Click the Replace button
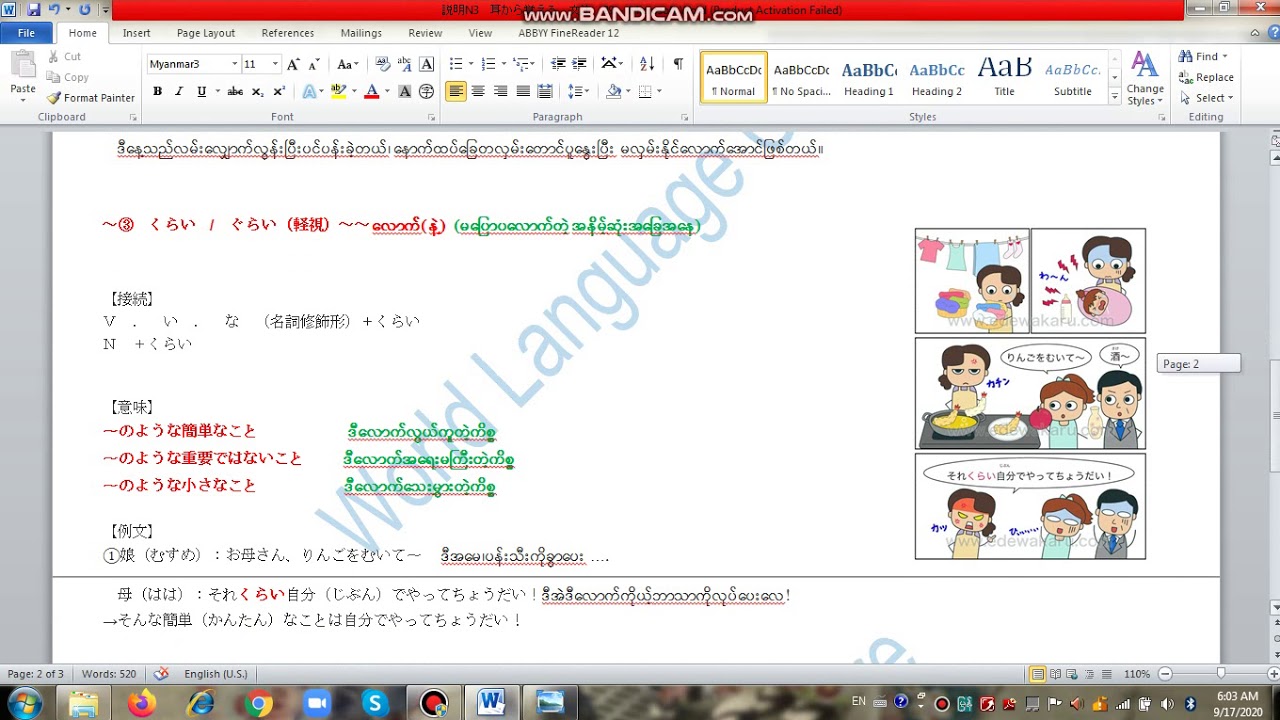The image size is (1280, 720). click(1207, 77)
